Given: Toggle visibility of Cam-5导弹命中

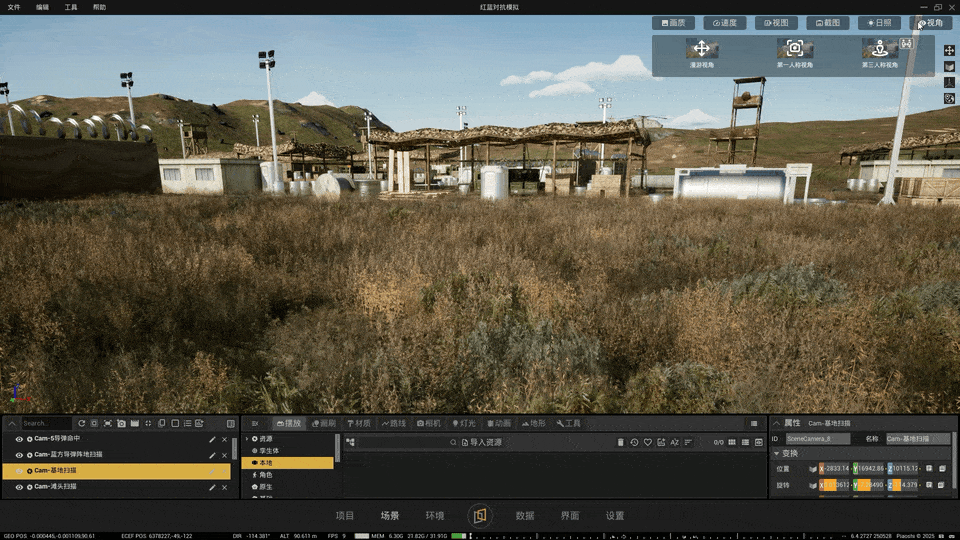Looking at the screenshot, I should point(19,439).
